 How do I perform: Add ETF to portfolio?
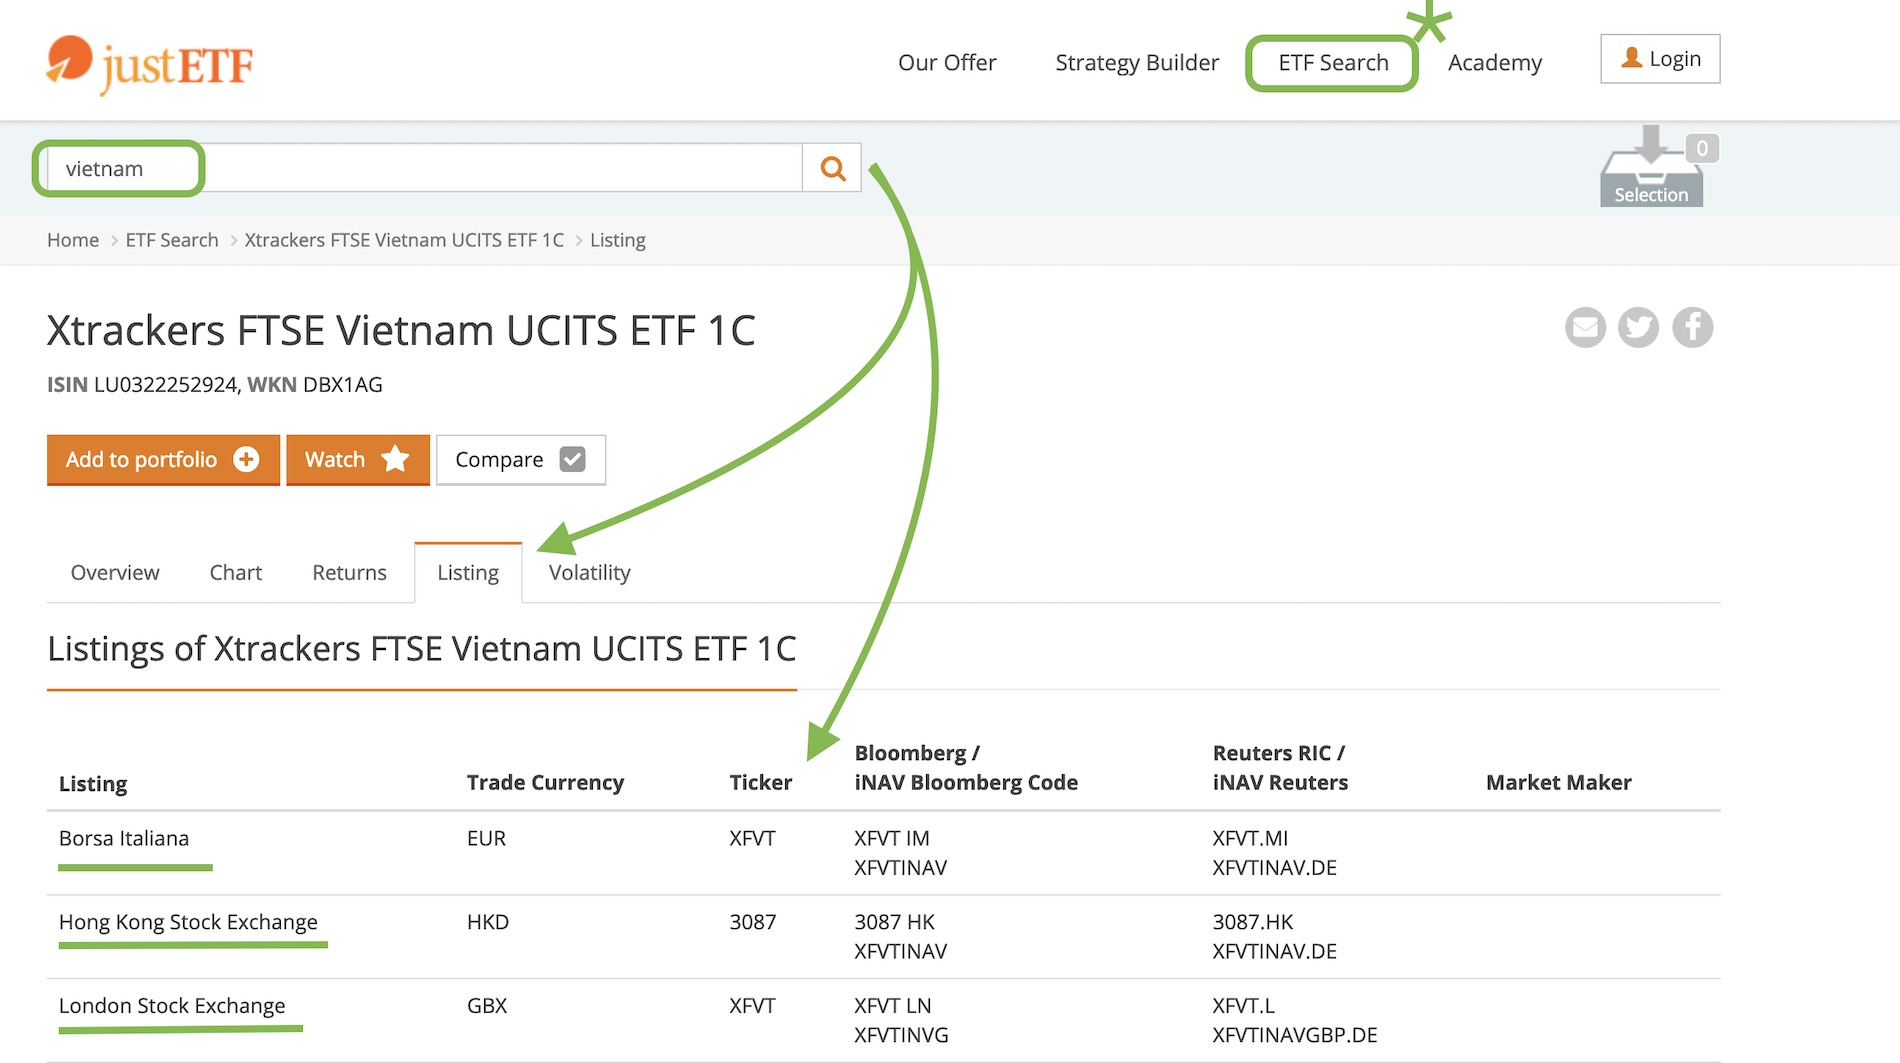[163, 459]
